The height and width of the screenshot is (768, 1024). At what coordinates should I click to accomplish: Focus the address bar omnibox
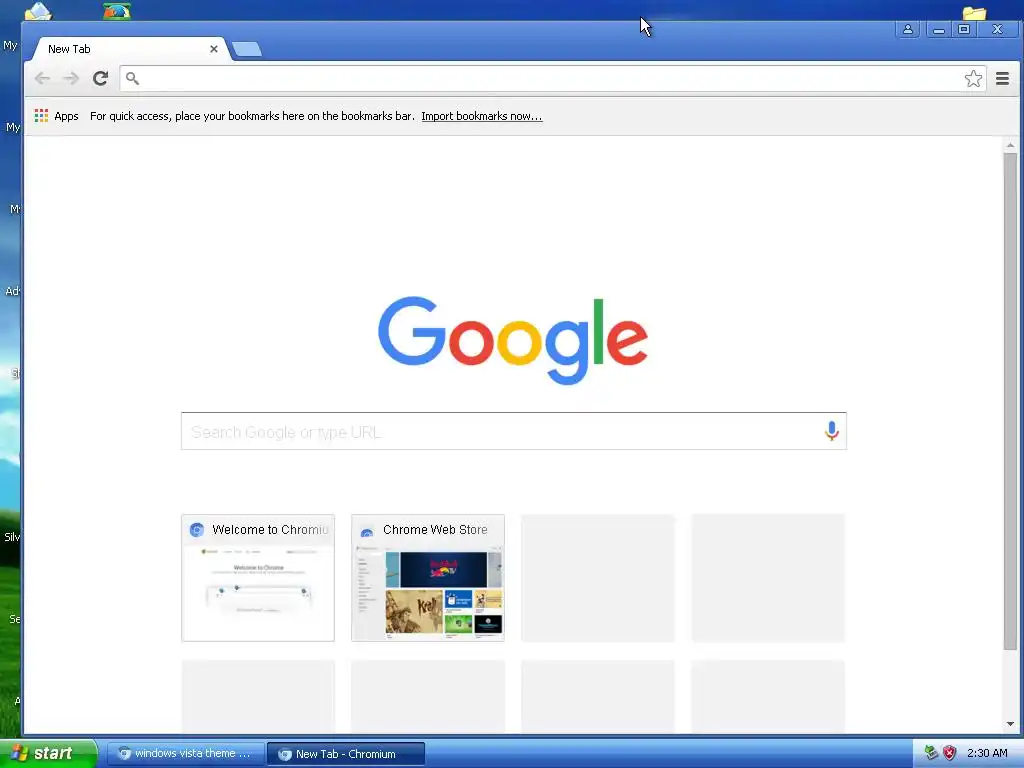pyautogui.click(x=552, y=78)
